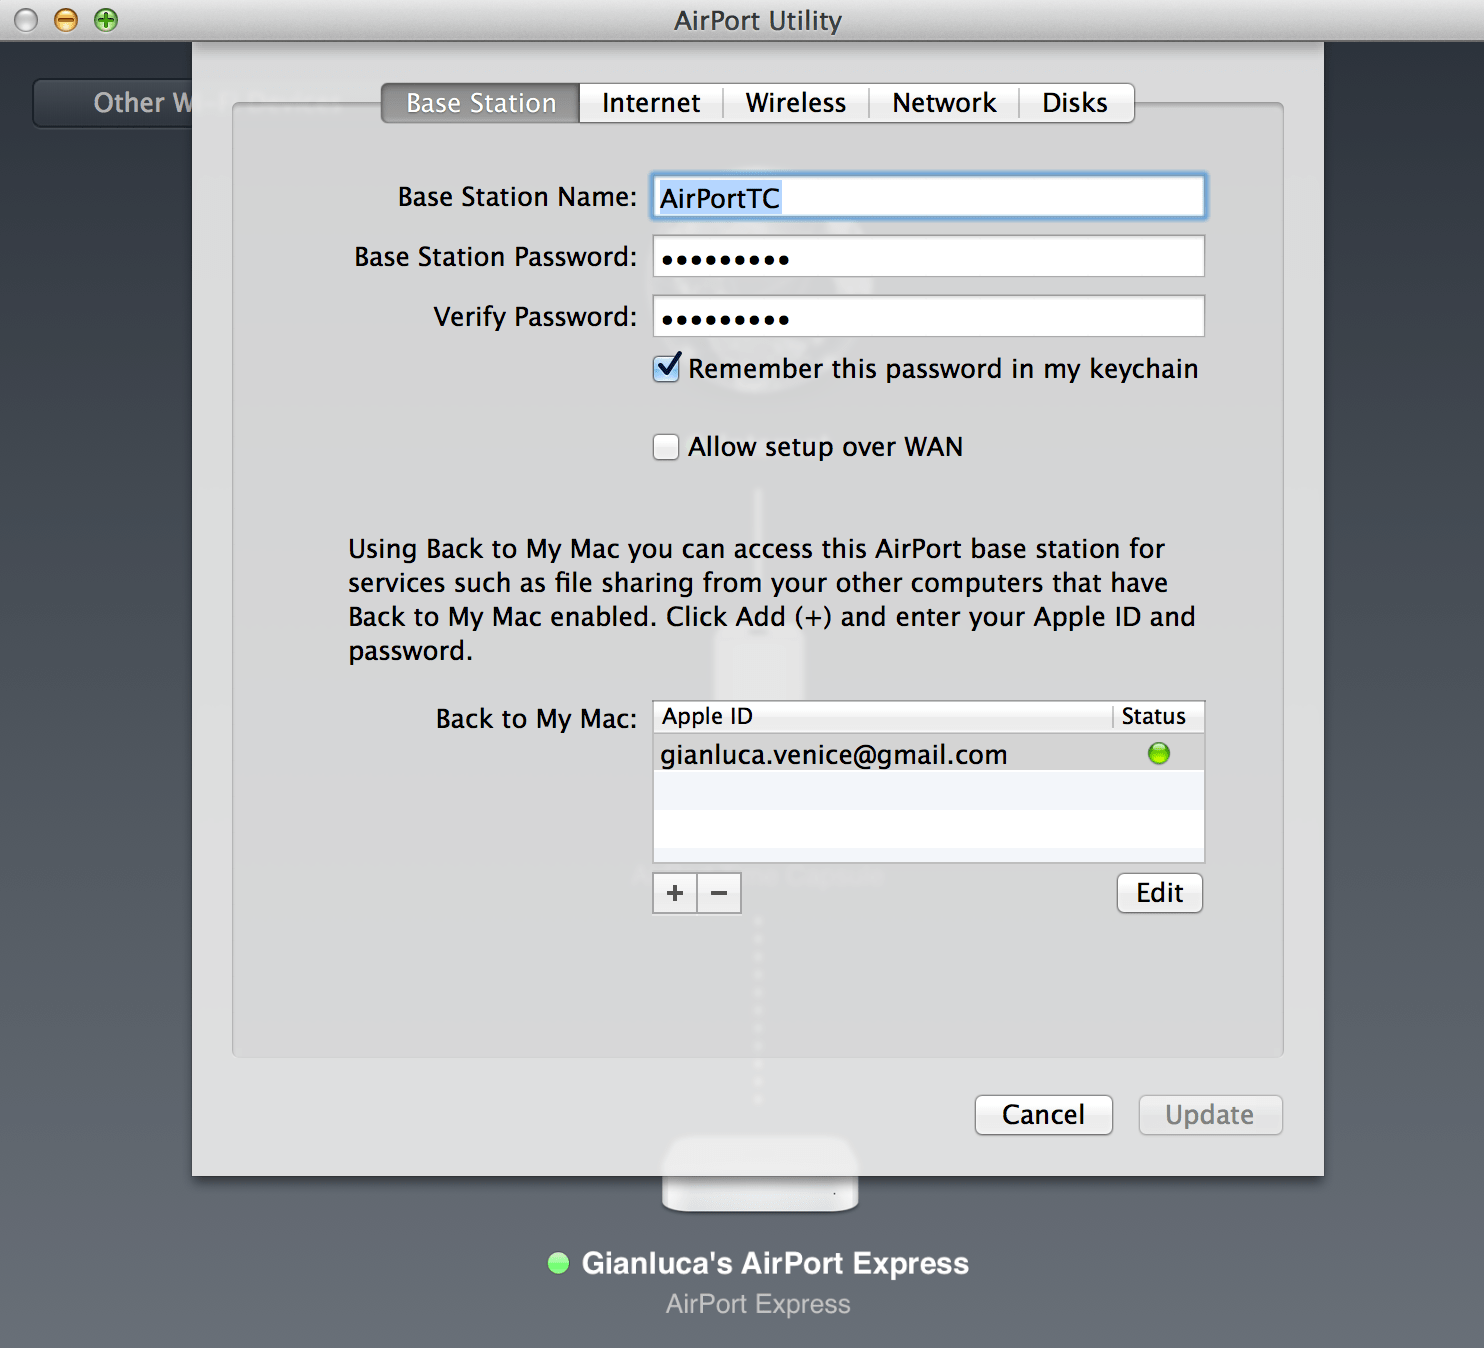This screenshot has width=1484, height=1348.
Task: Enable Allow setup over WAN
Action: [x=665, y=447]
